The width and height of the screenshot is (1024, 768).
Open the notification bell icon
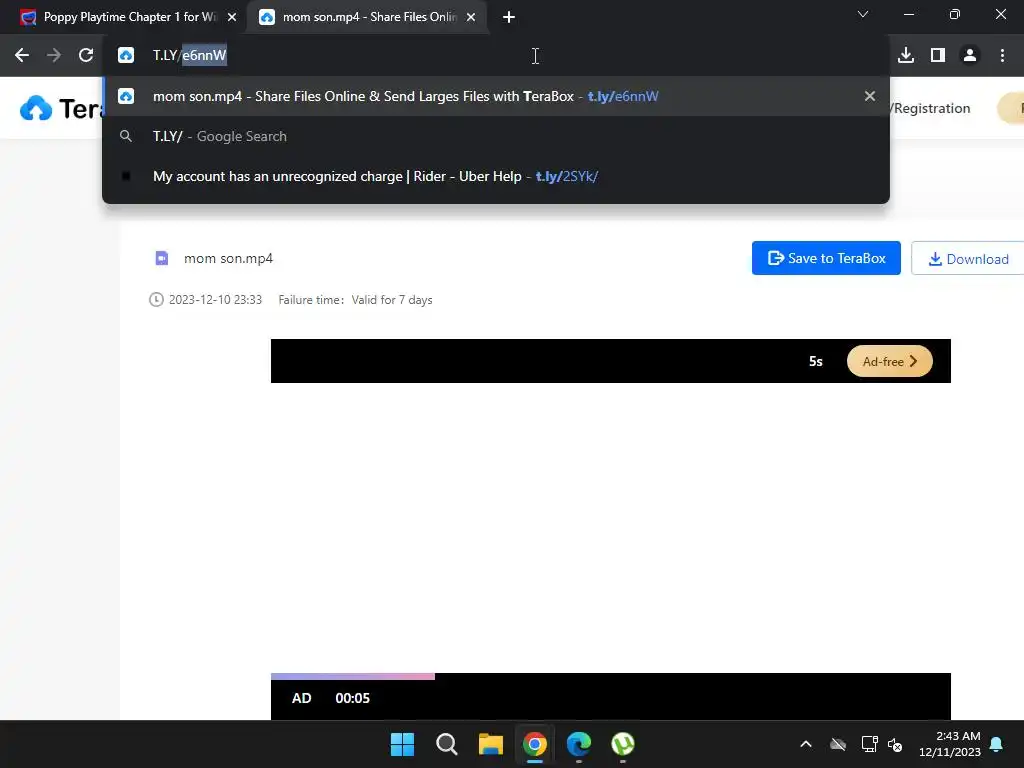pos(997,744)
